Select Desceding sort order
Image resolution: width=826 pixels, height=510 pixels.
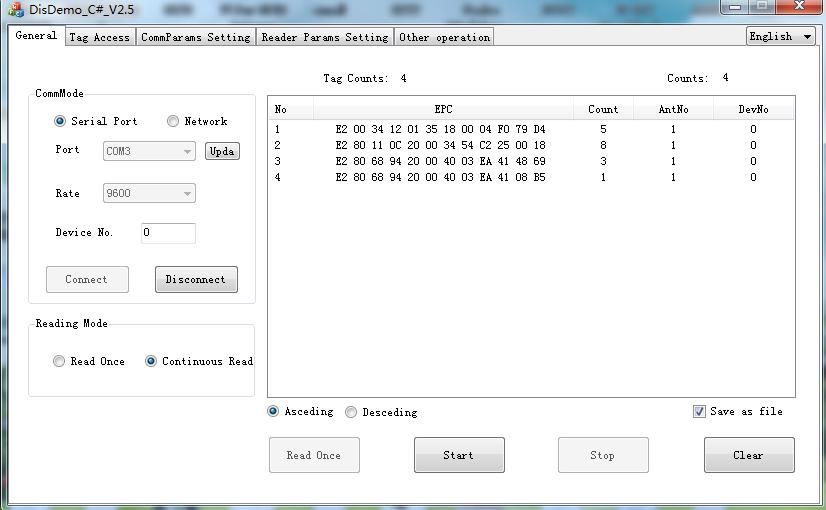pos(351,412)
